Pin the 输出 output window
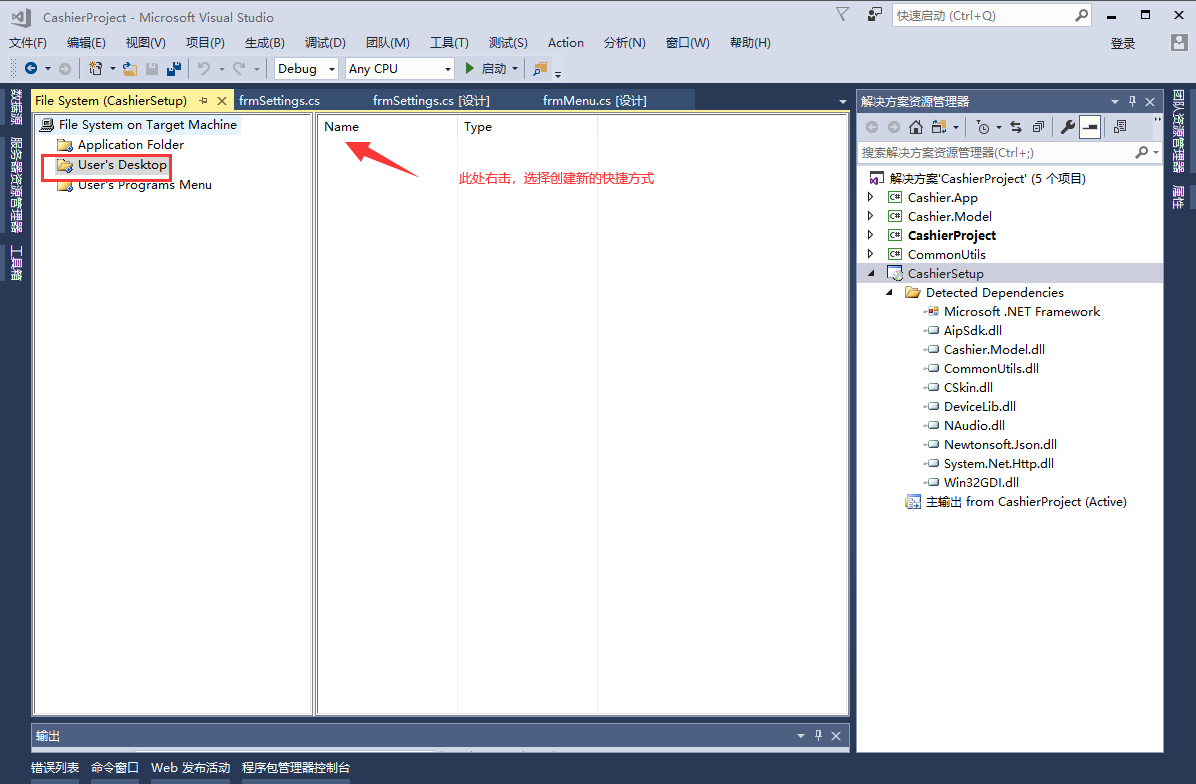Screen dimensions: 1196x784 (820, 734)
